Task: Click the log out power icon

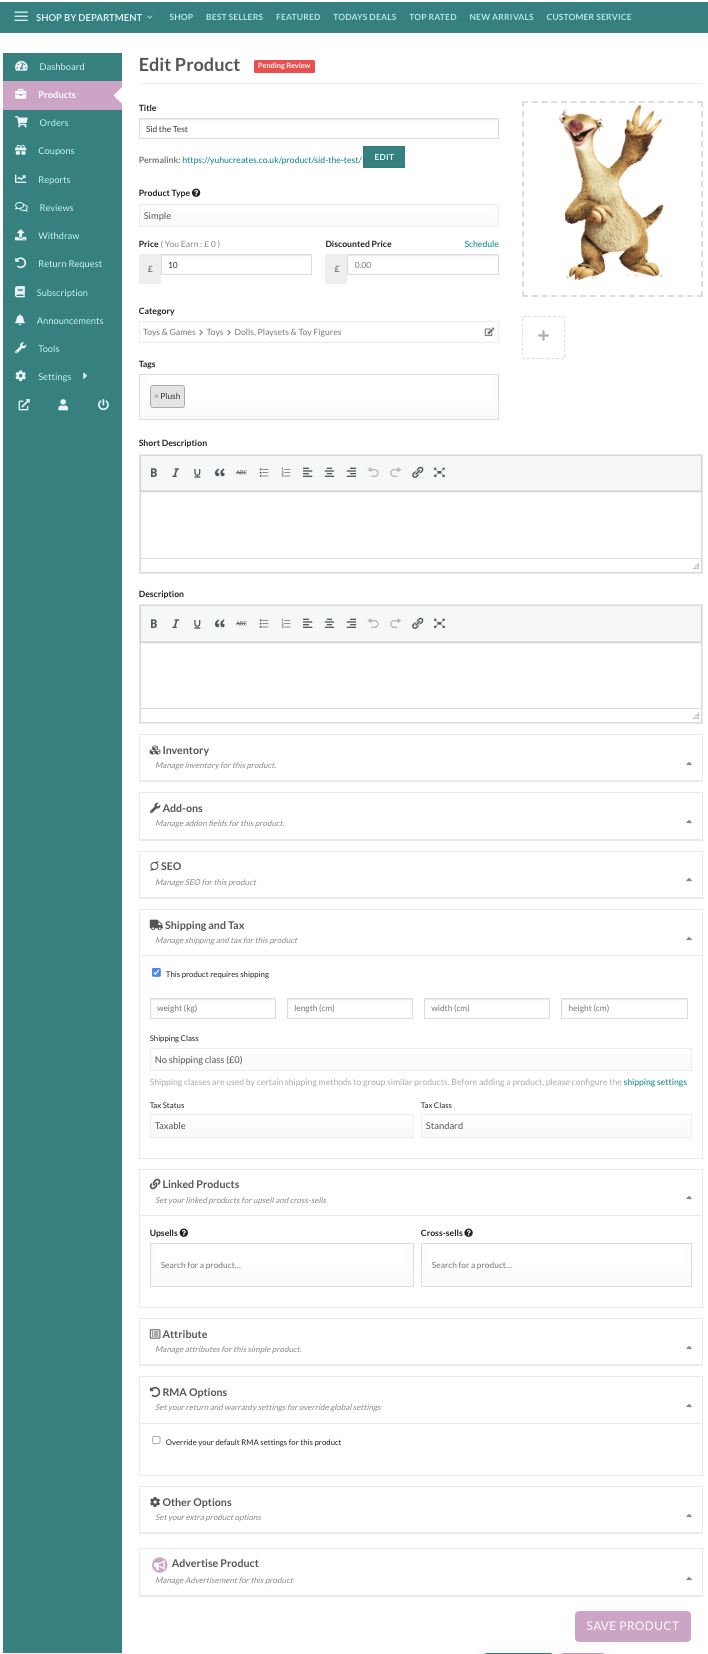Action: click(103, 405)
